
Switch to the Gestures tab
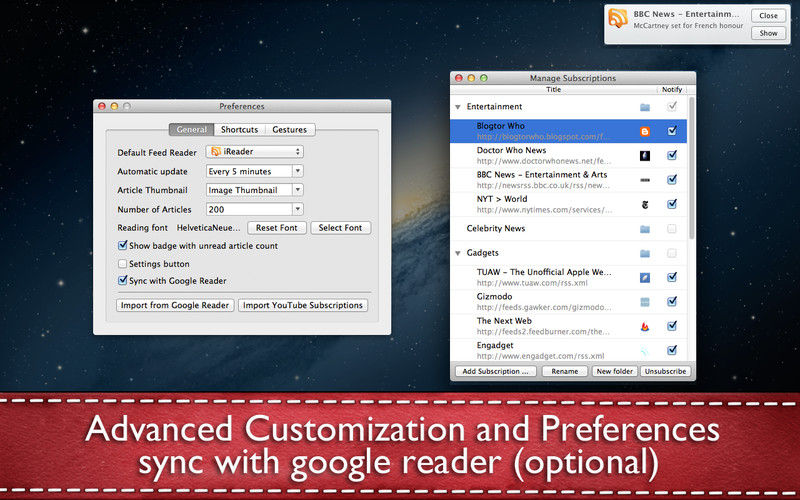289,130
